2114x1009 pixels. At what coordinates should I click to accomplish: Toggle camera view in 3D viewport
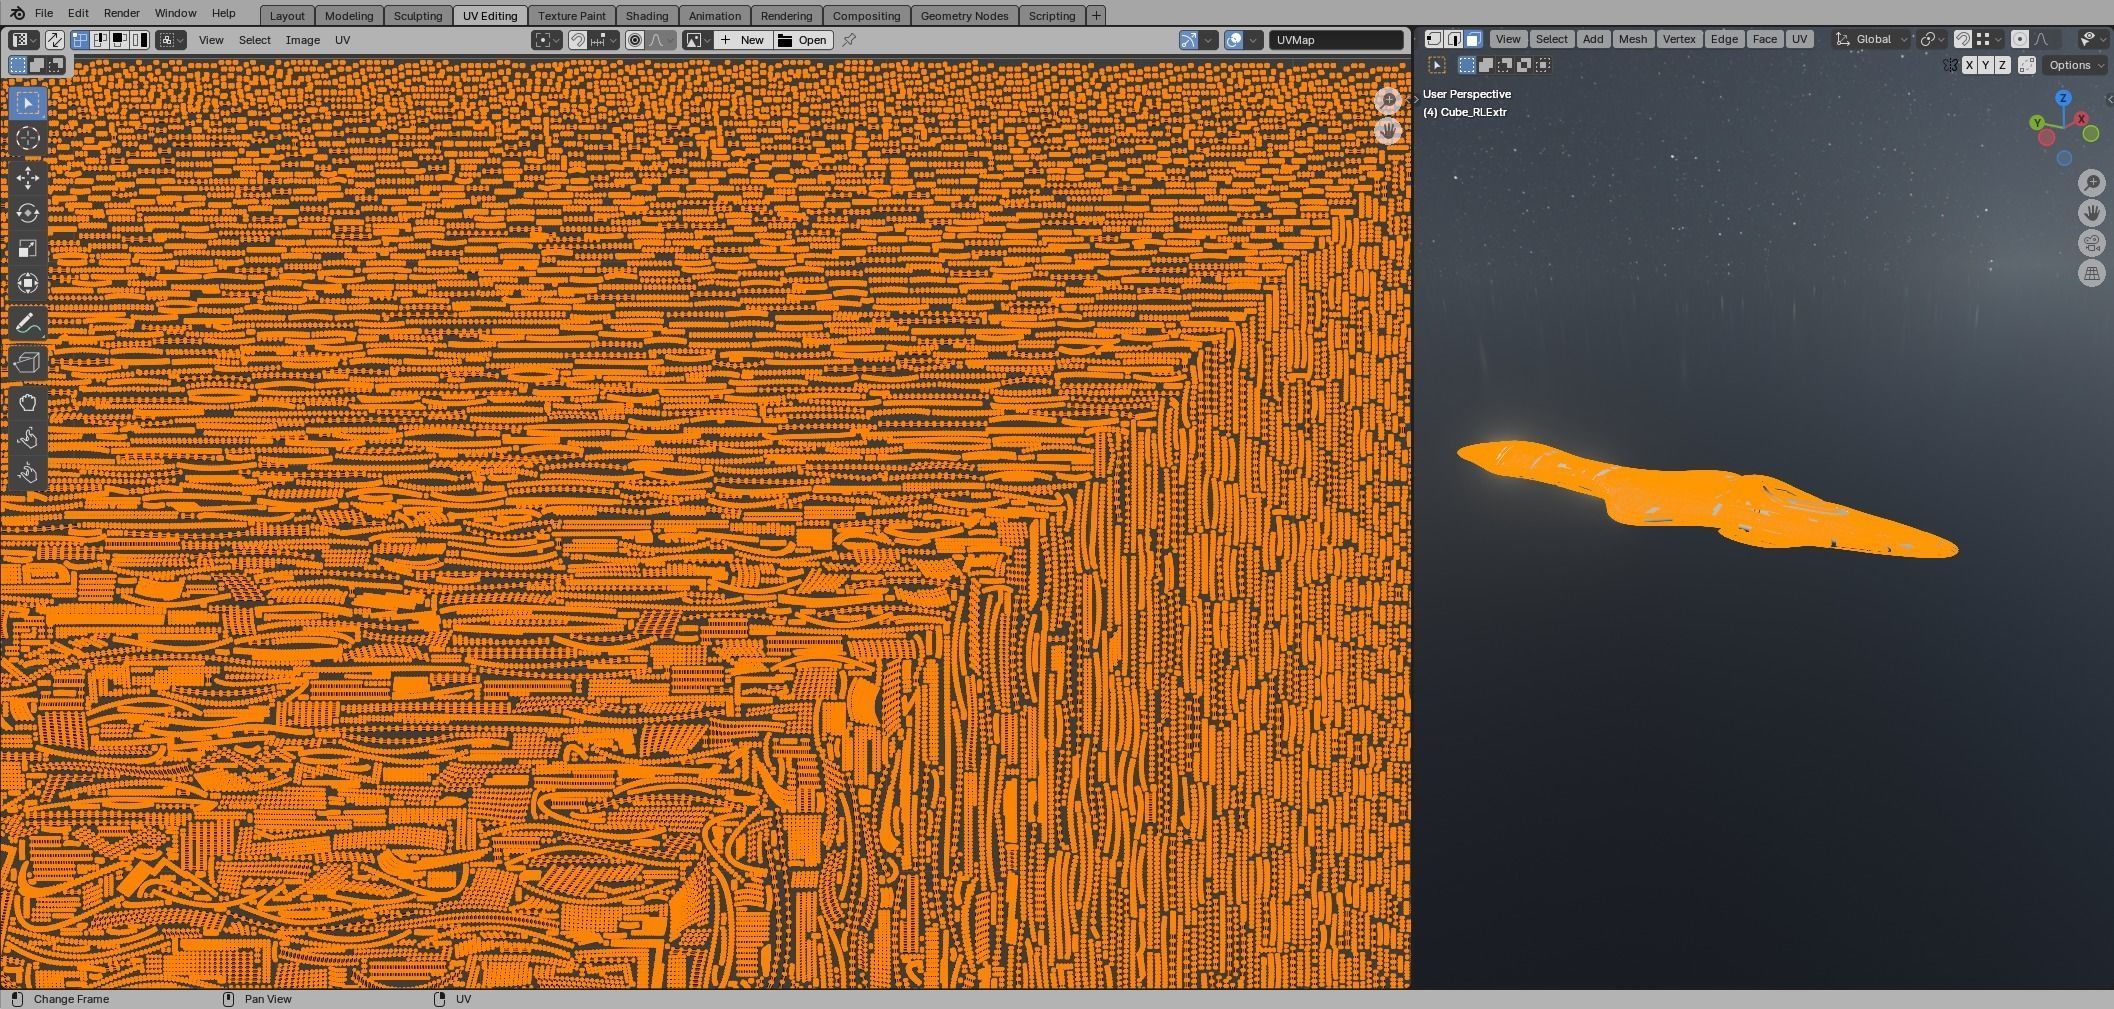2092,243
